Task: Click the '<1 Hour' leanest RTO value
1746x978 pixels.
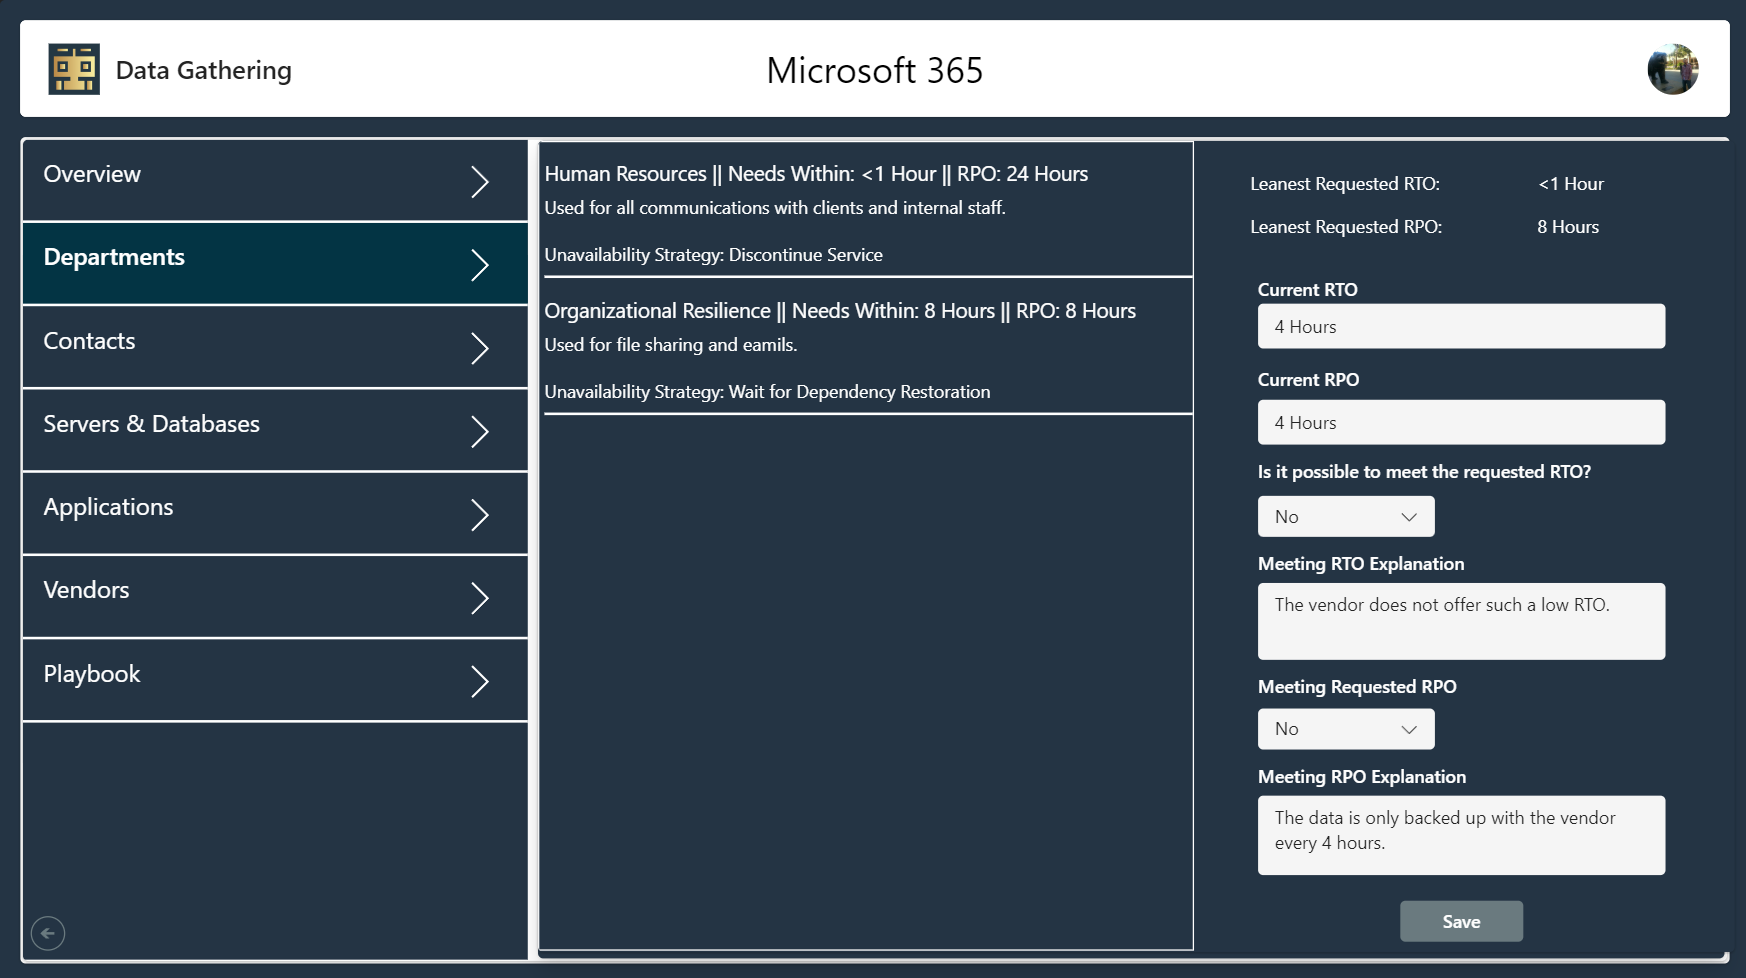Action: pos(1570,184)
